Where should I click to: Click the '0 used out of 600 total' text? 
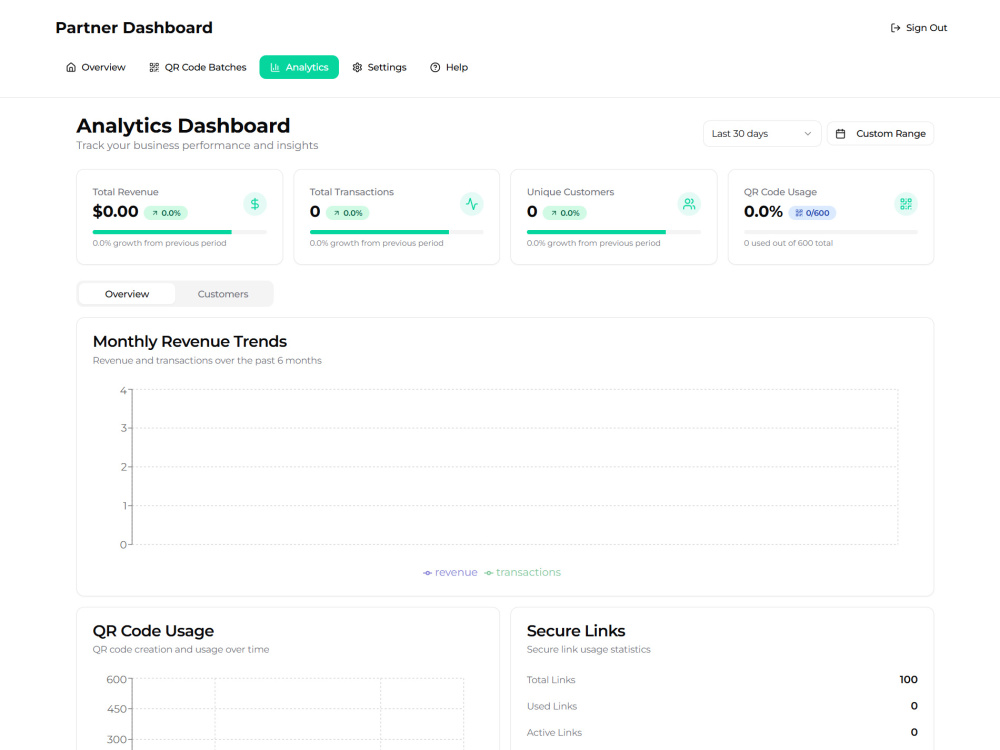[x=788, y=243]
